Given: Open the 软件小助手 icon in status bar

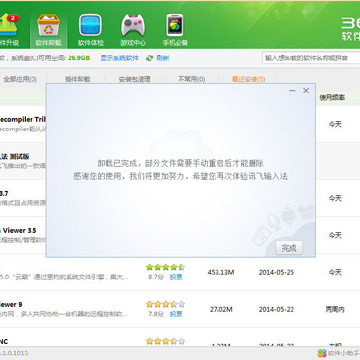Looking at the screenshot, I should [322, 353].
